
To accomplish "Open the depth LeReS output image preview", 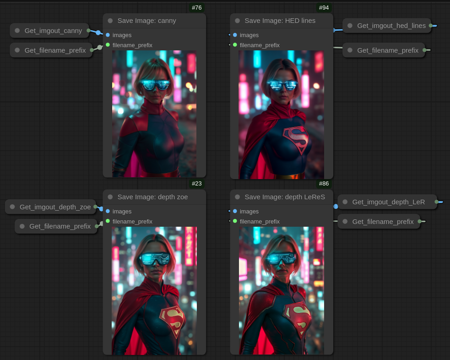I will (x=281, y=290).
